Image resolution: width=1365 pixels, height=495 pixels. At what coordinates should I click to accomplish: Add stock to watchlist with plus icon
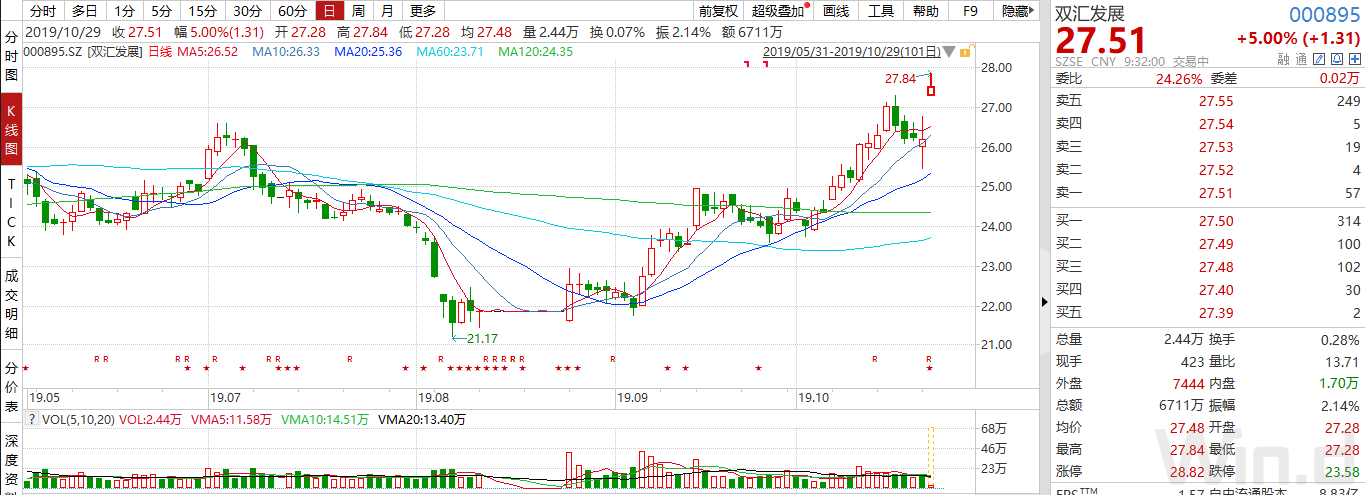click(x=1354, y=60)
